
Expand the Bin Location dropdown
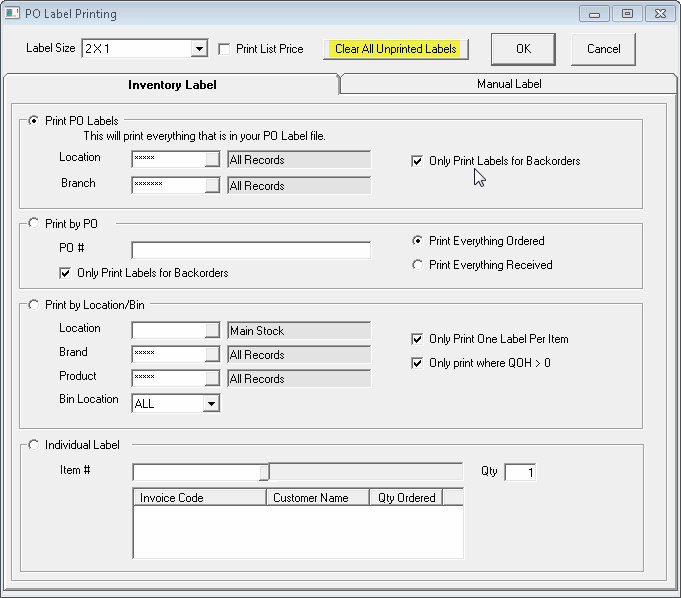(211, 403)
